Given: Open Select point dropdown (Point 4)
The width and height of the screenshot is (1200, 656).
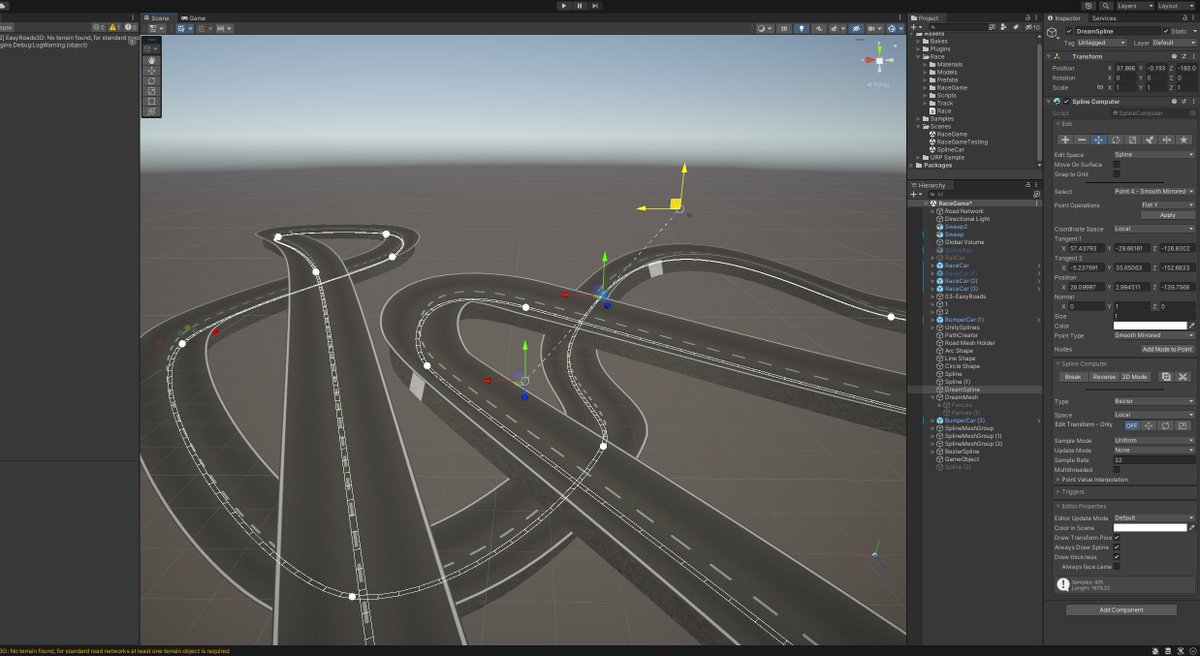Looking at the screenshot, I should (1154, 191).
